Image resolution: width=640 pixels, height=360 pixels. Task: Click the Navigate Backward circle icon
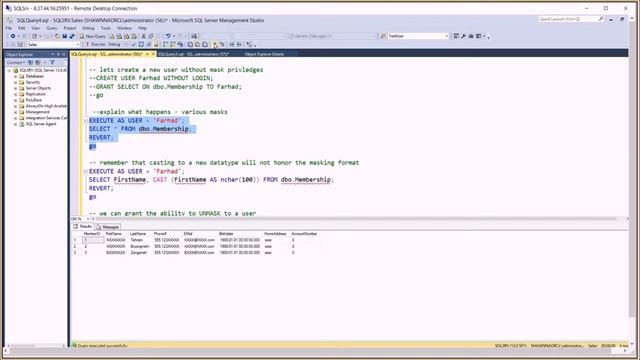[13, 36]
